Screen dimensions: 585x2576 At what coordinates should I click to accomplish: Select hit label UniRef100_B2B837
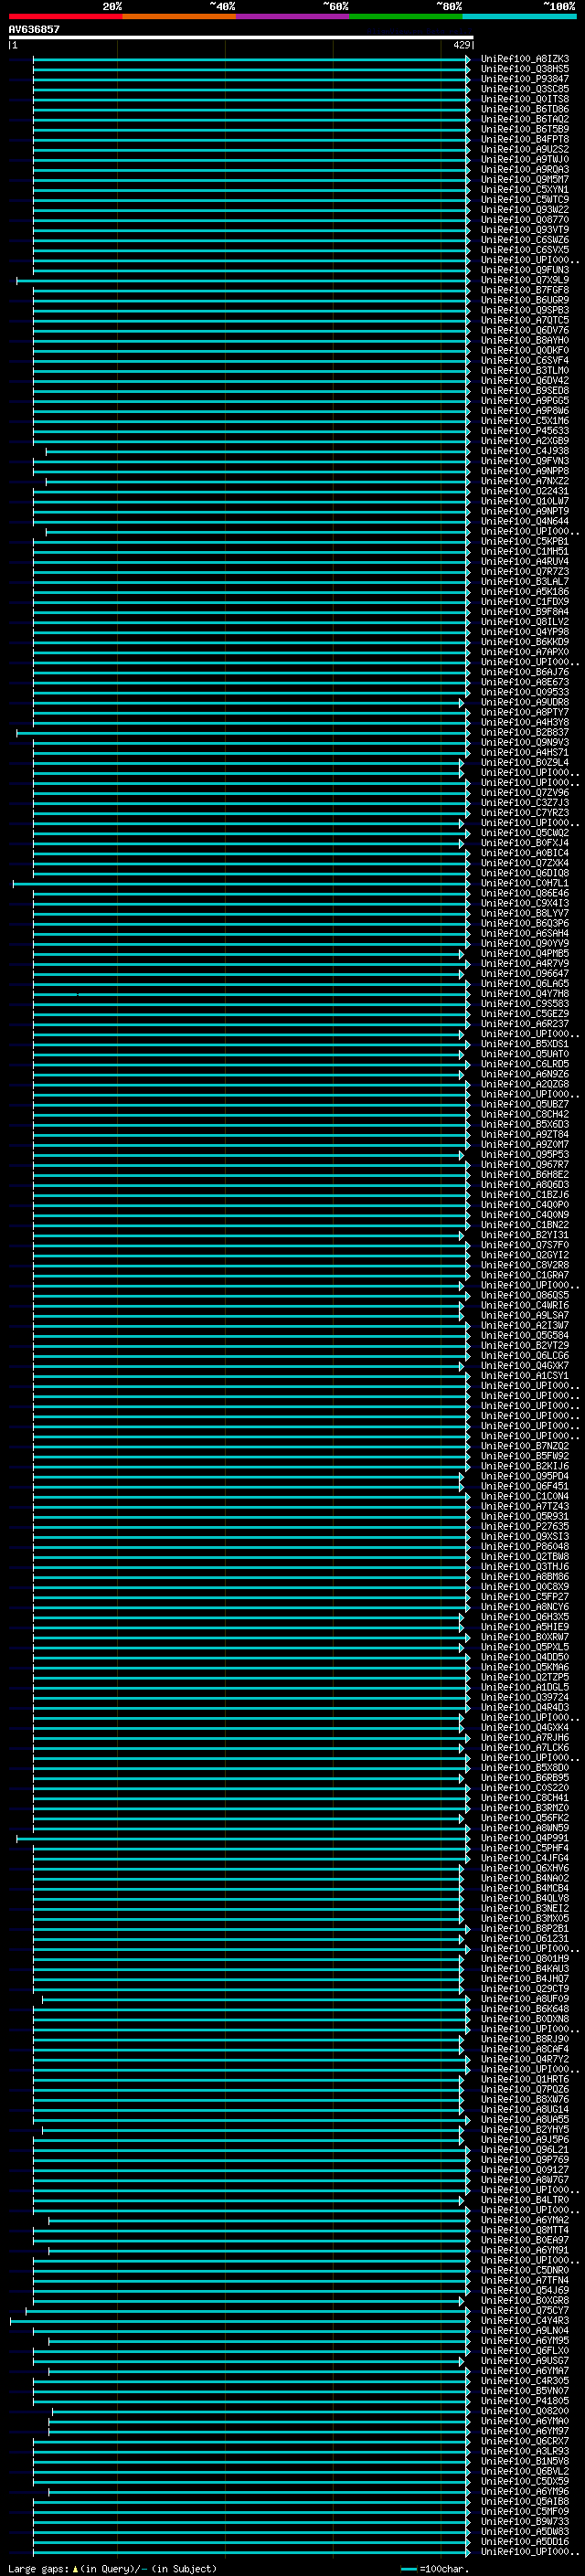525,733
